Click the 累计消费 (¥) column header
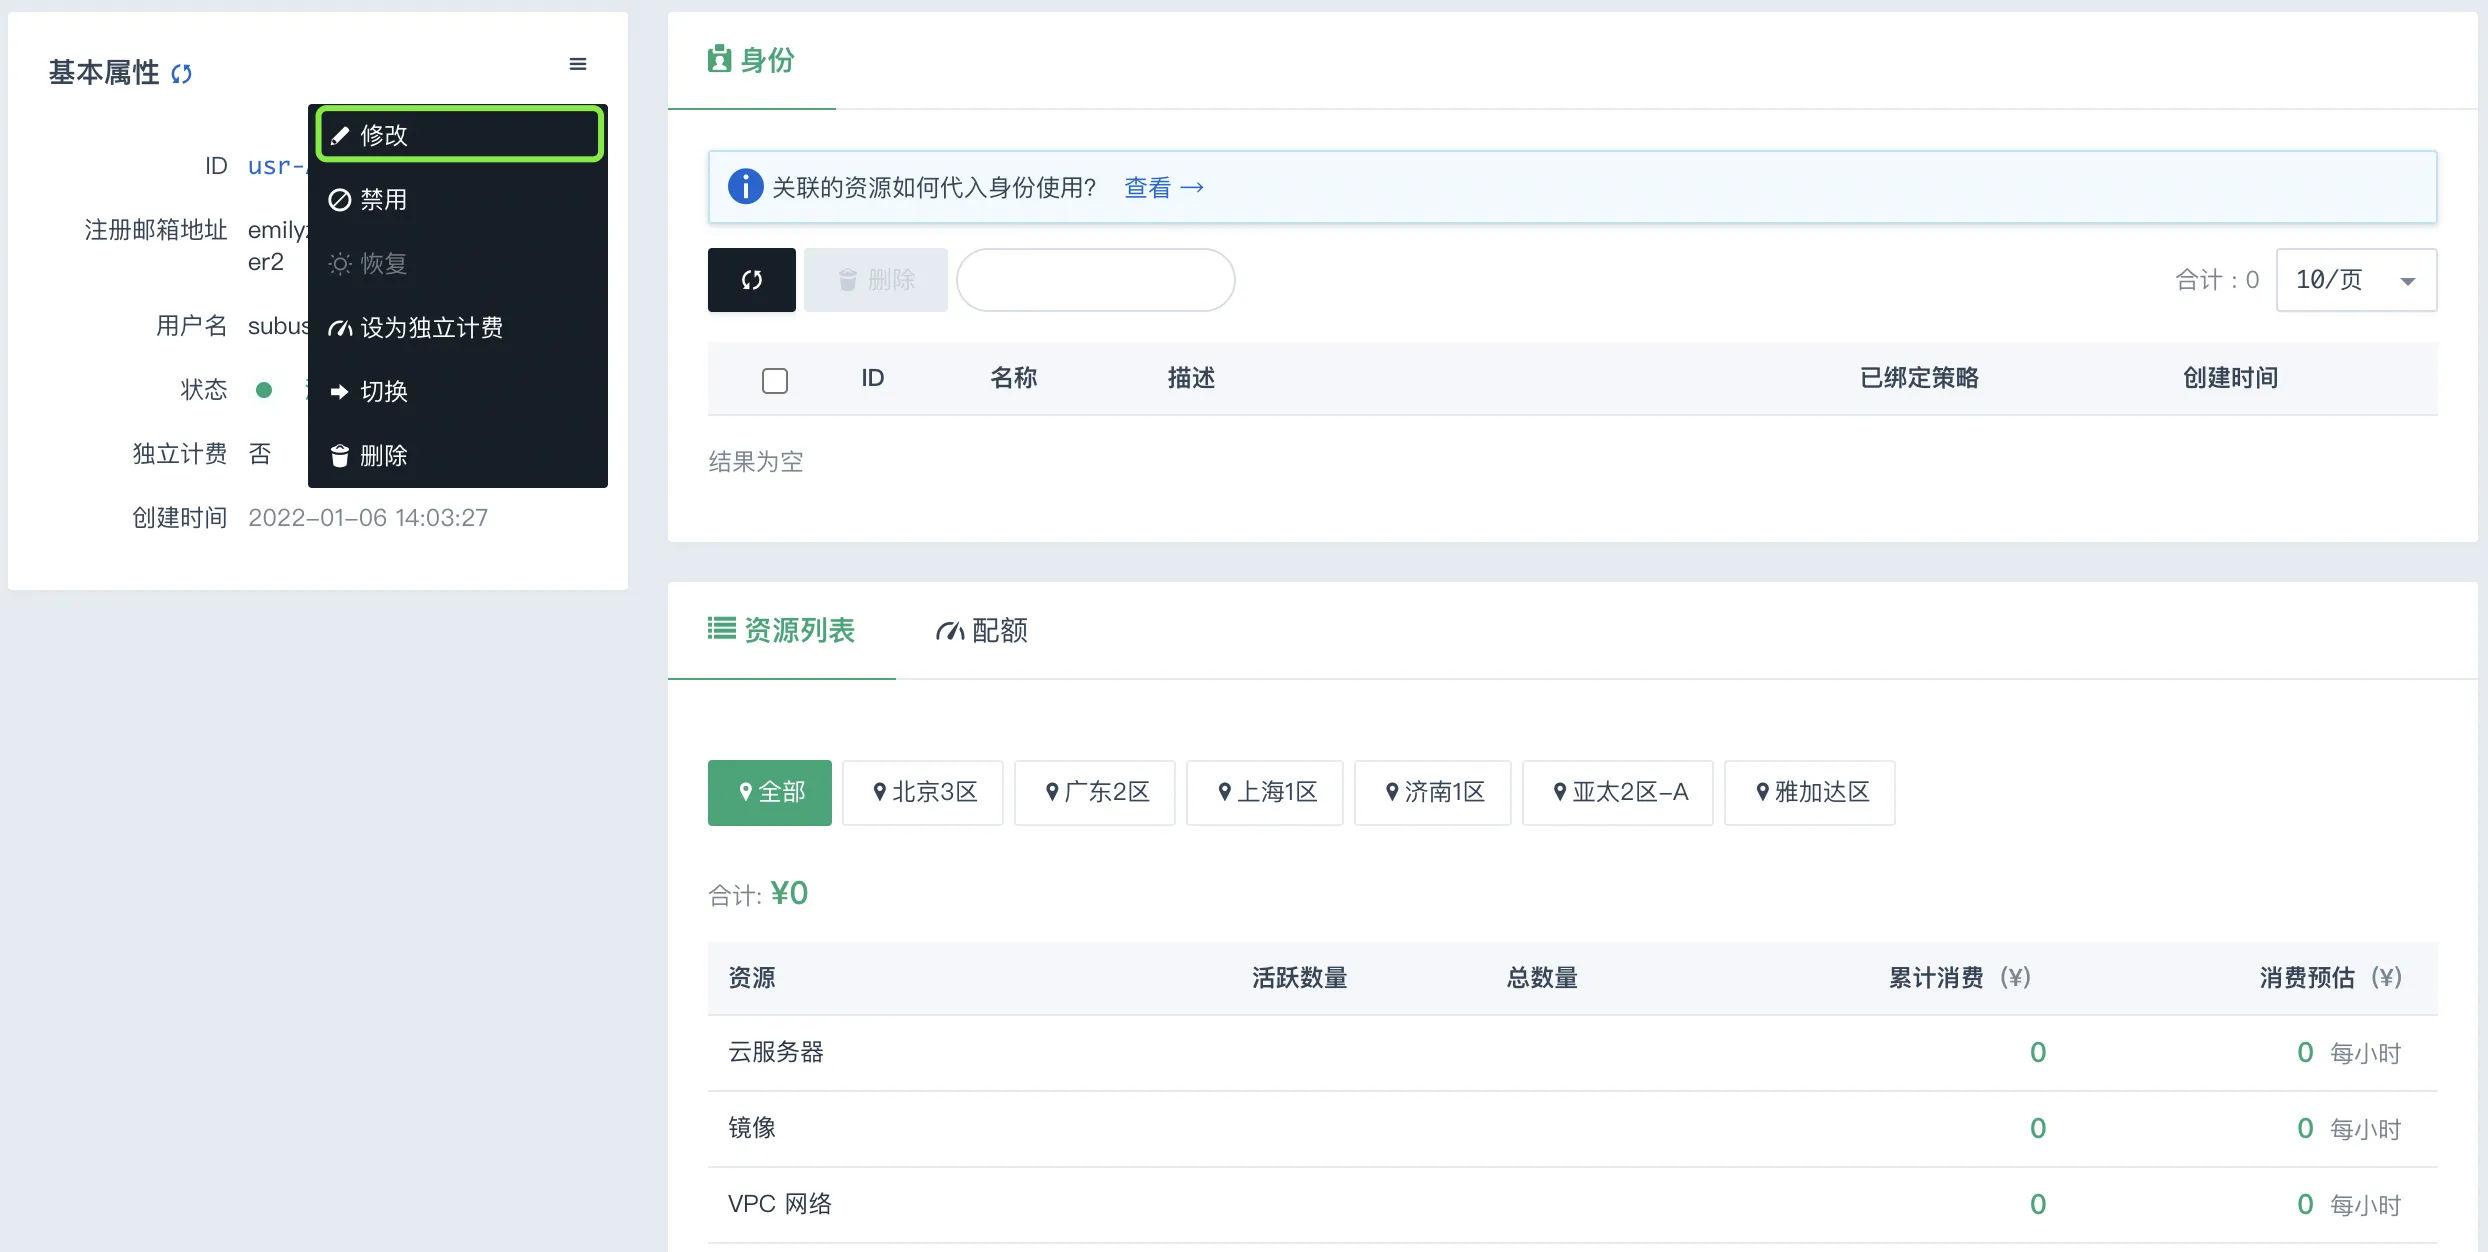2488x1252 pixels. (1959, 978)
